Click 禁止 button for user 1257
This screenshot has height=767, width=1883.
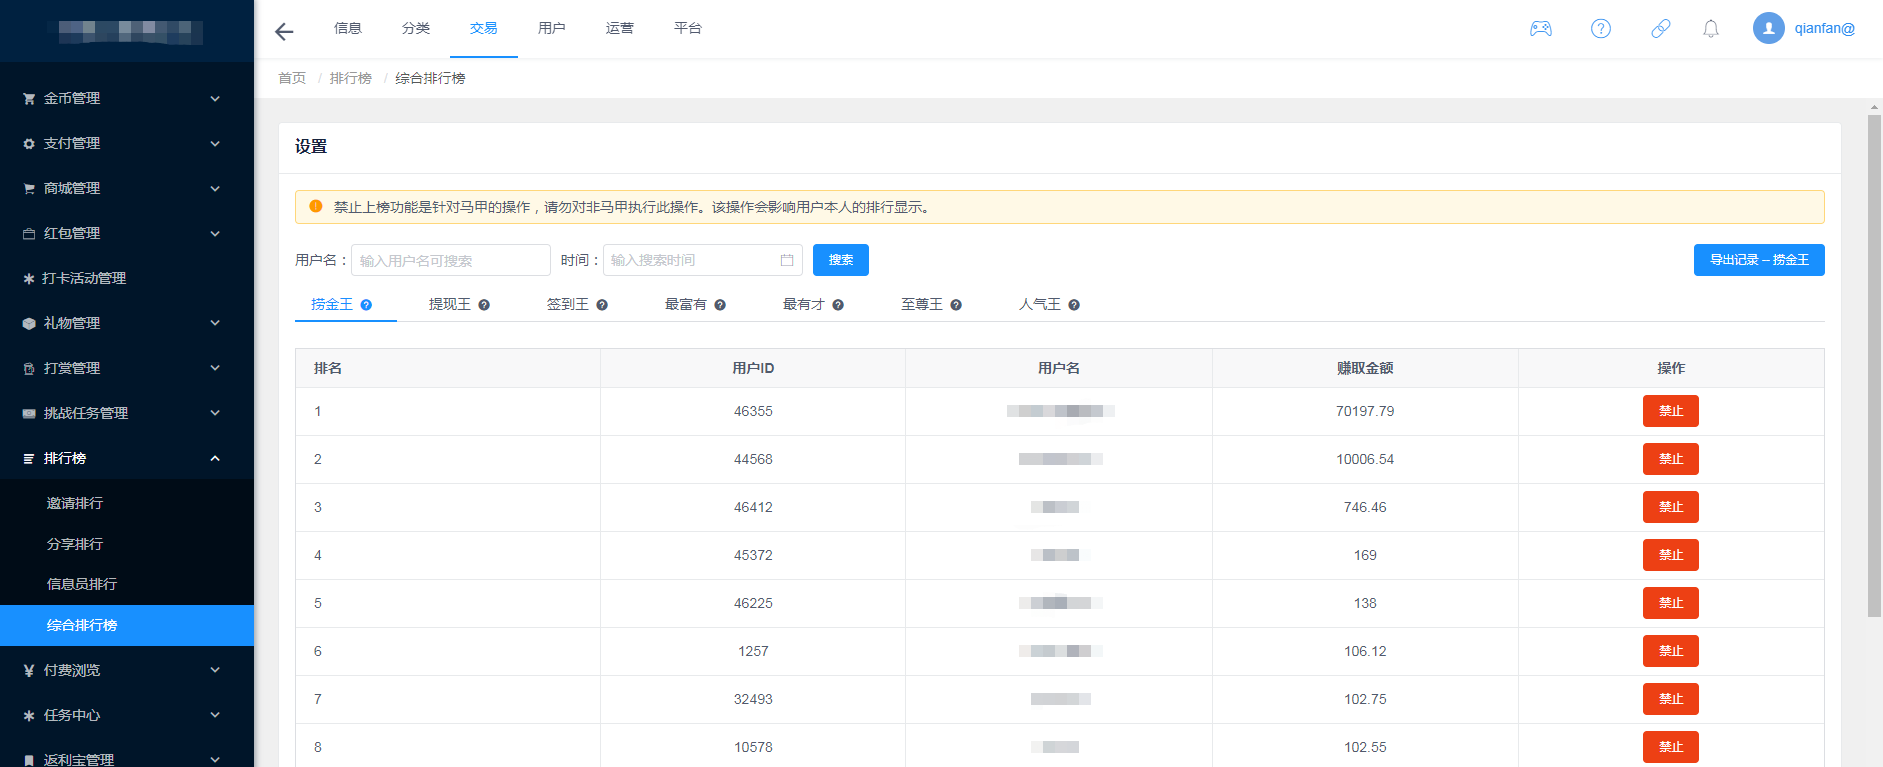[x=1671, y=651]
